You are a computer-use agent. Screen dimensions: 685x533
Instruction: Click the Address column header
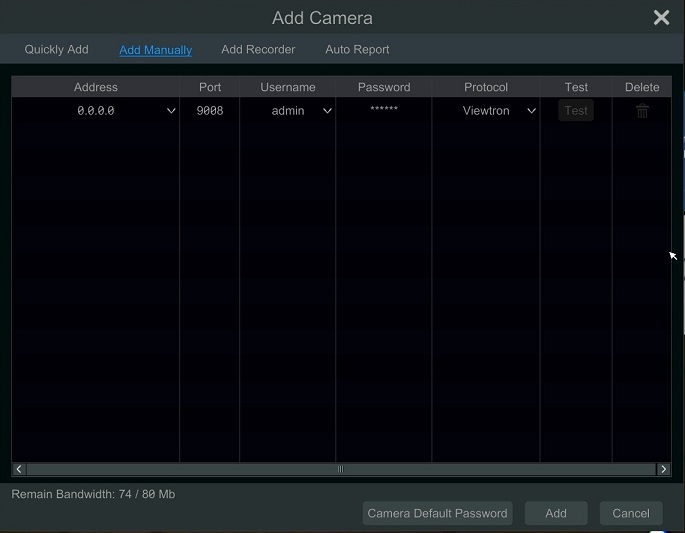coord(96,87)
